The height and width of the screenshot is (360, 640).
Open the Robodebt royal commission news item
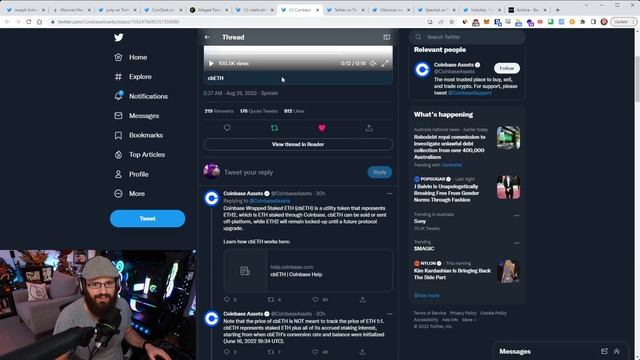467,147
